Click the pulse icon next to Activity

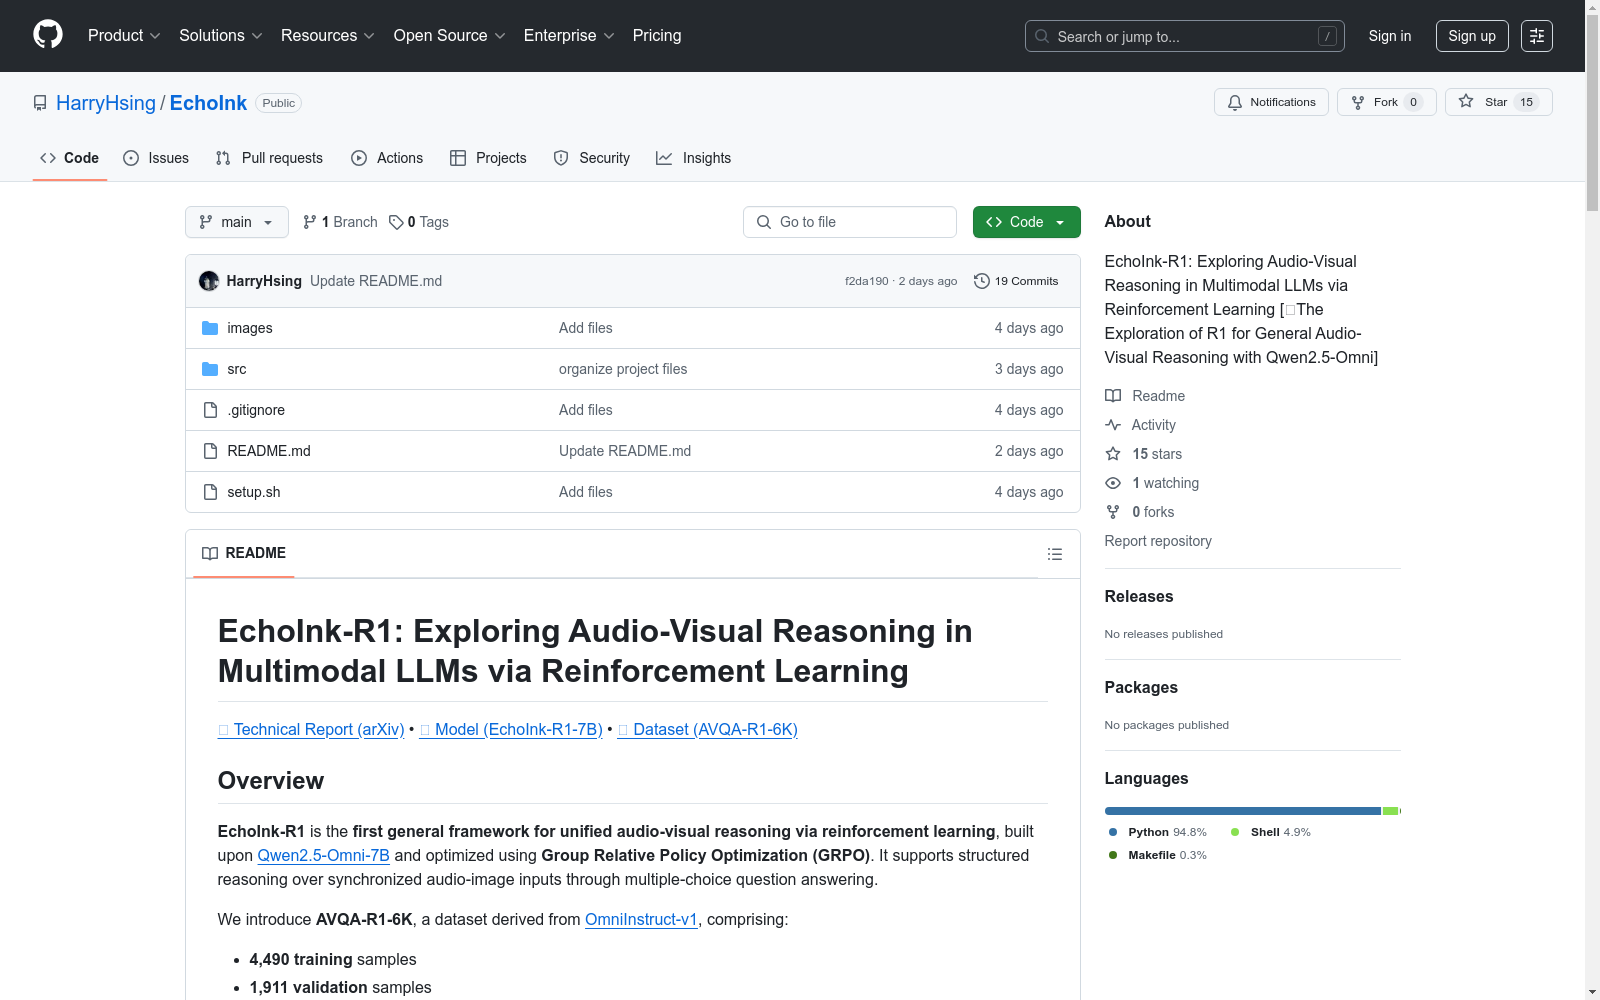[x=1113, y=425]
